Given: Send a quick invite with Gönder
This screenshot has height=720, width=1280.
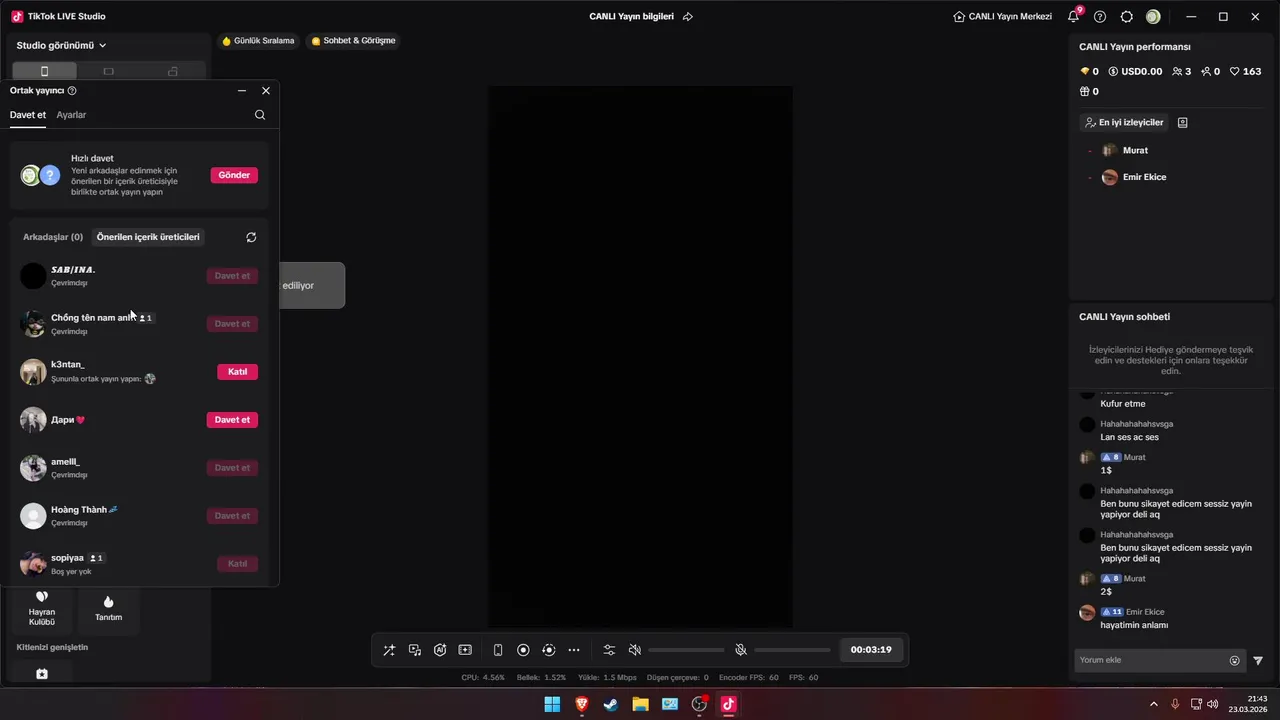Looking at the screenshot, I should pos(234,175).
